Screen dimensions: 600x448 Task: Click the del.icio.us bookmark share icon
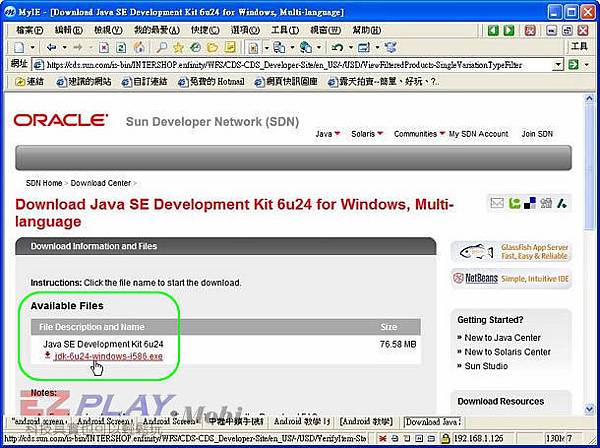click(530, 203)
